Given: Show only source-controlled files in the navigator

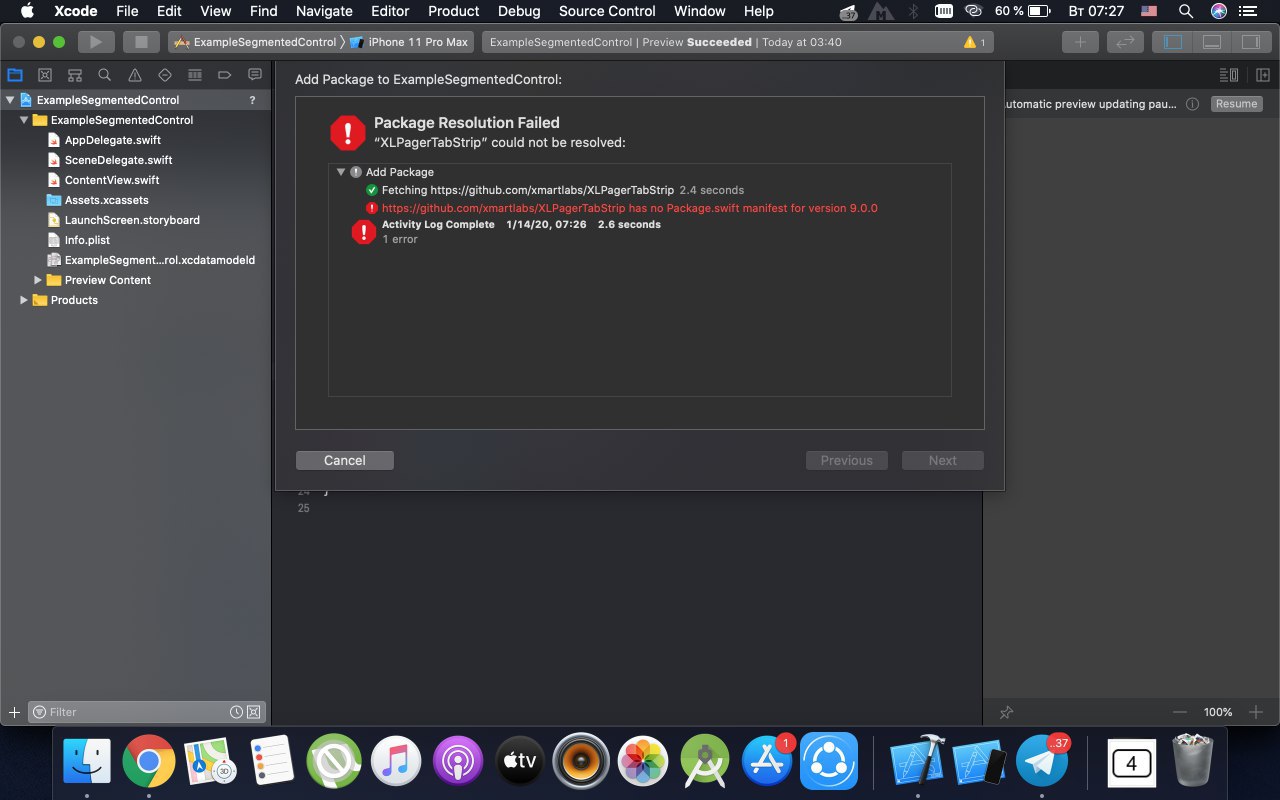Looking at the screenshot, I should pos(254,712).
